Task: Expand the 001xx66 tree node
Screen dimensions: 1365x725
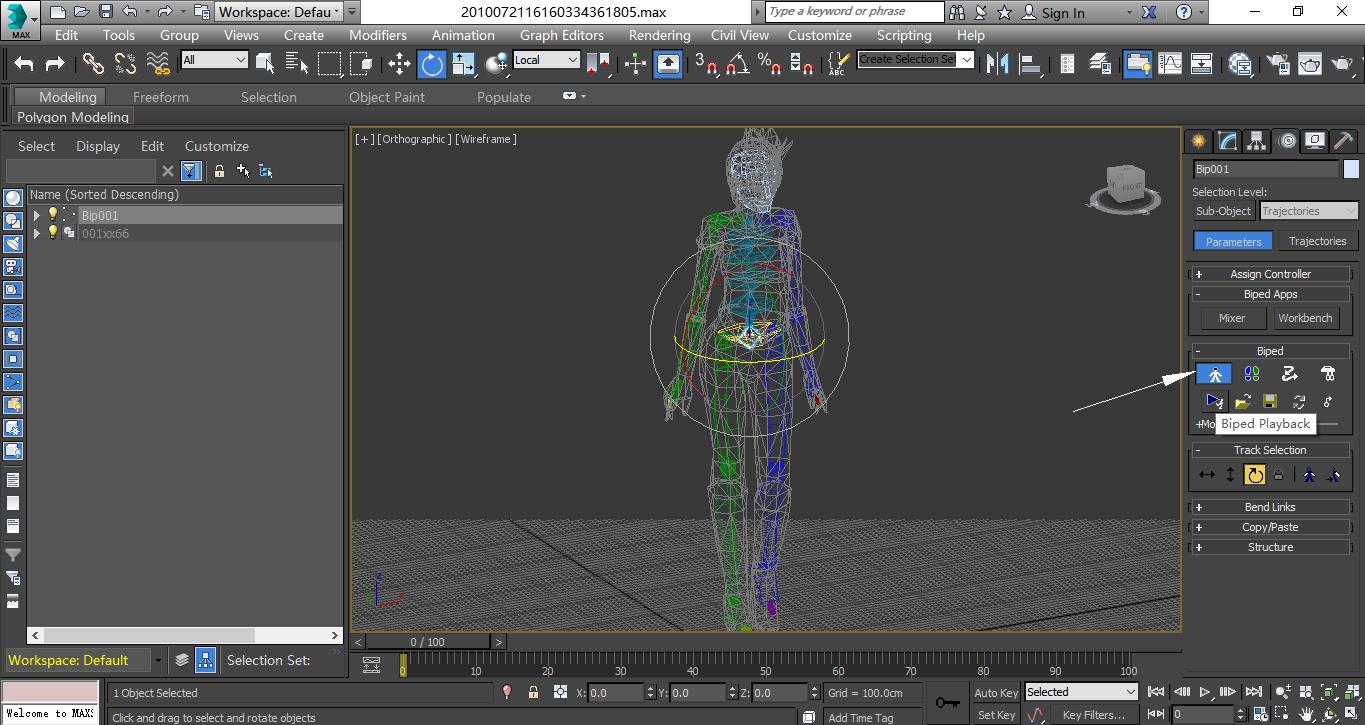Action: point(37,233)
